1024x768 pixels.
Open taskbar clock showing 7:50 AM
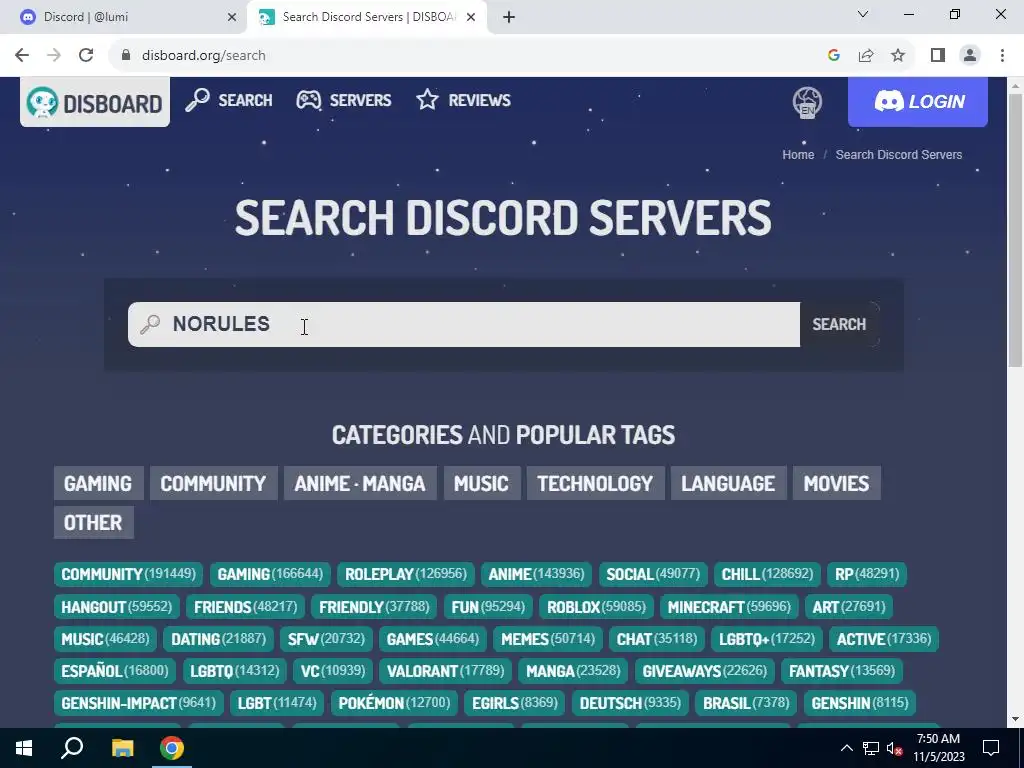(x=938, y=748)
